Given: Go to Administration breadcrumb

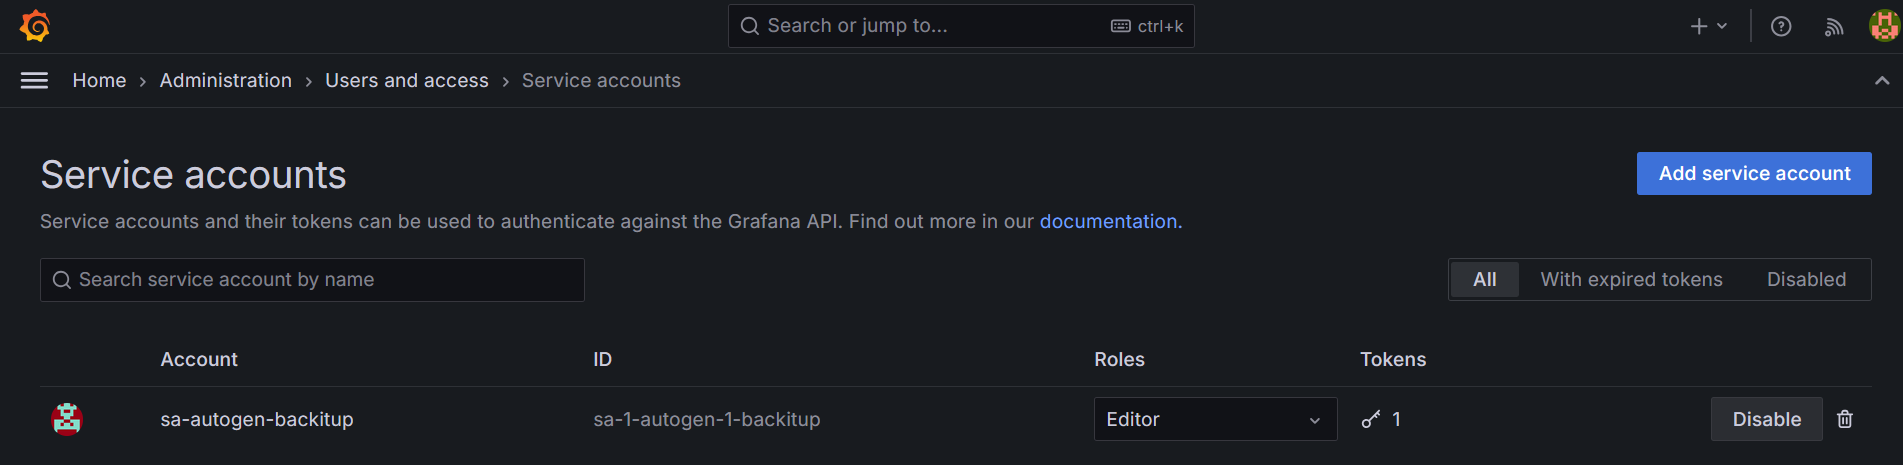Looking at the screenshot, I should click(226, 80).
